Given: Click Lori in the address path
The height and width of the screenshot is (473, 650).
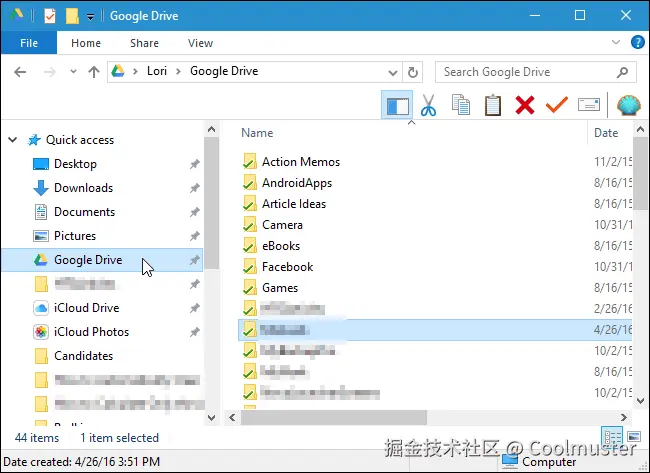Looking at the screenshot, I should [x=157, y=71].
